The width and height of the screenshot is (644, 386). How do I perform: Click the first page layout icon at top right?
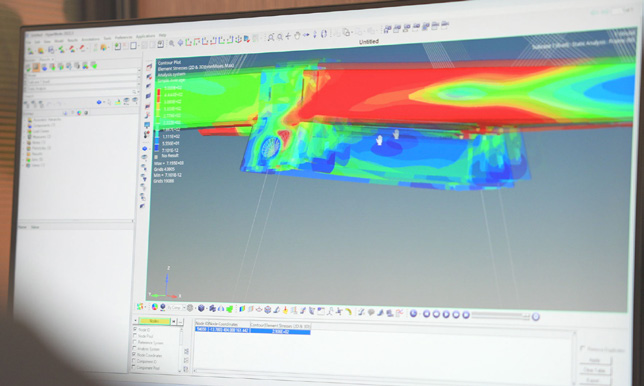(387, 29)
